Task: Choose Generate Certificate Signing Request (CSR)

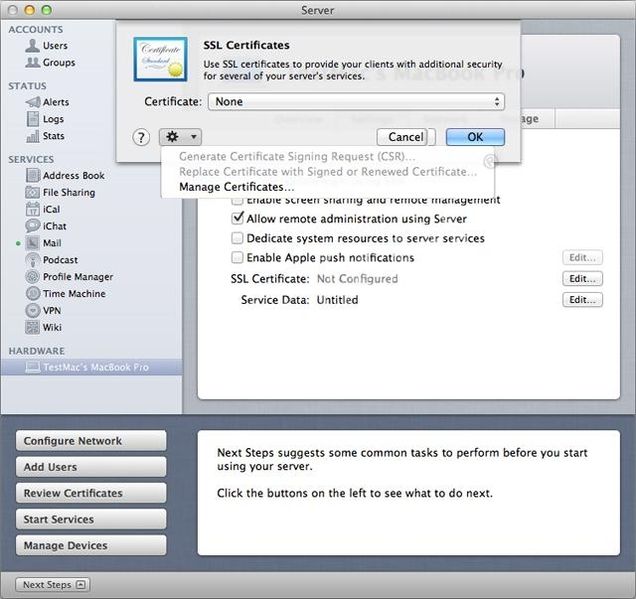Action: pos(297,157)
